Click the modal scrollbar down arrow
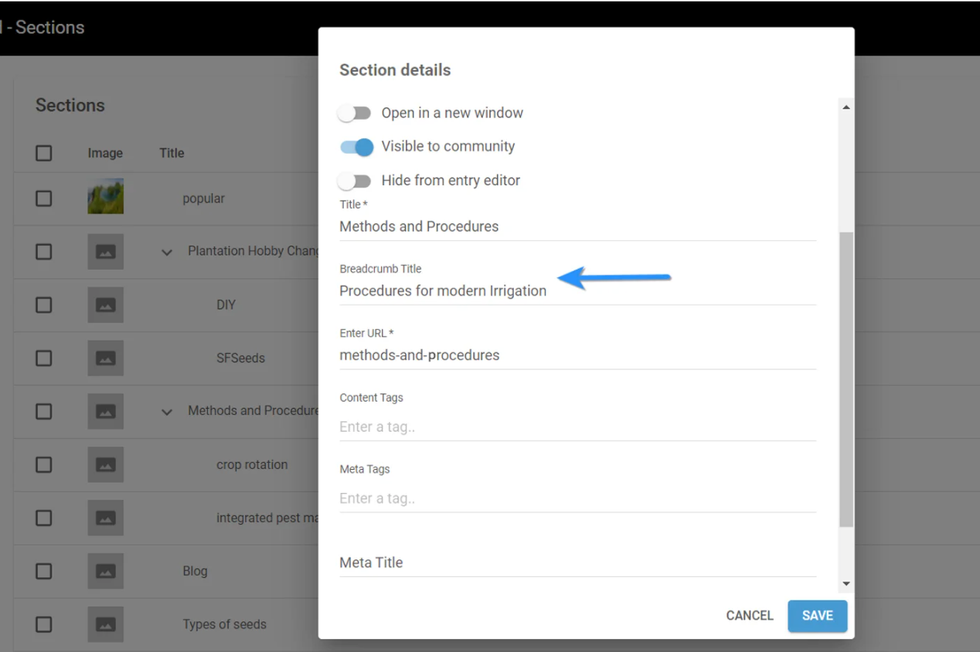The height and width of the screenshot is (652, 980). pos(845,581)
